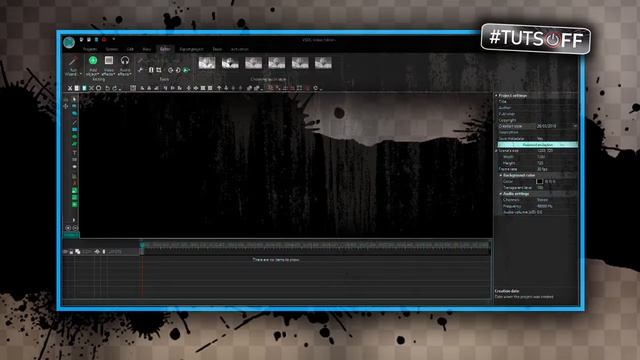Screen dimensions: 640x360
Task: Toggle the timeline layer lock icon
Action: 71,252
